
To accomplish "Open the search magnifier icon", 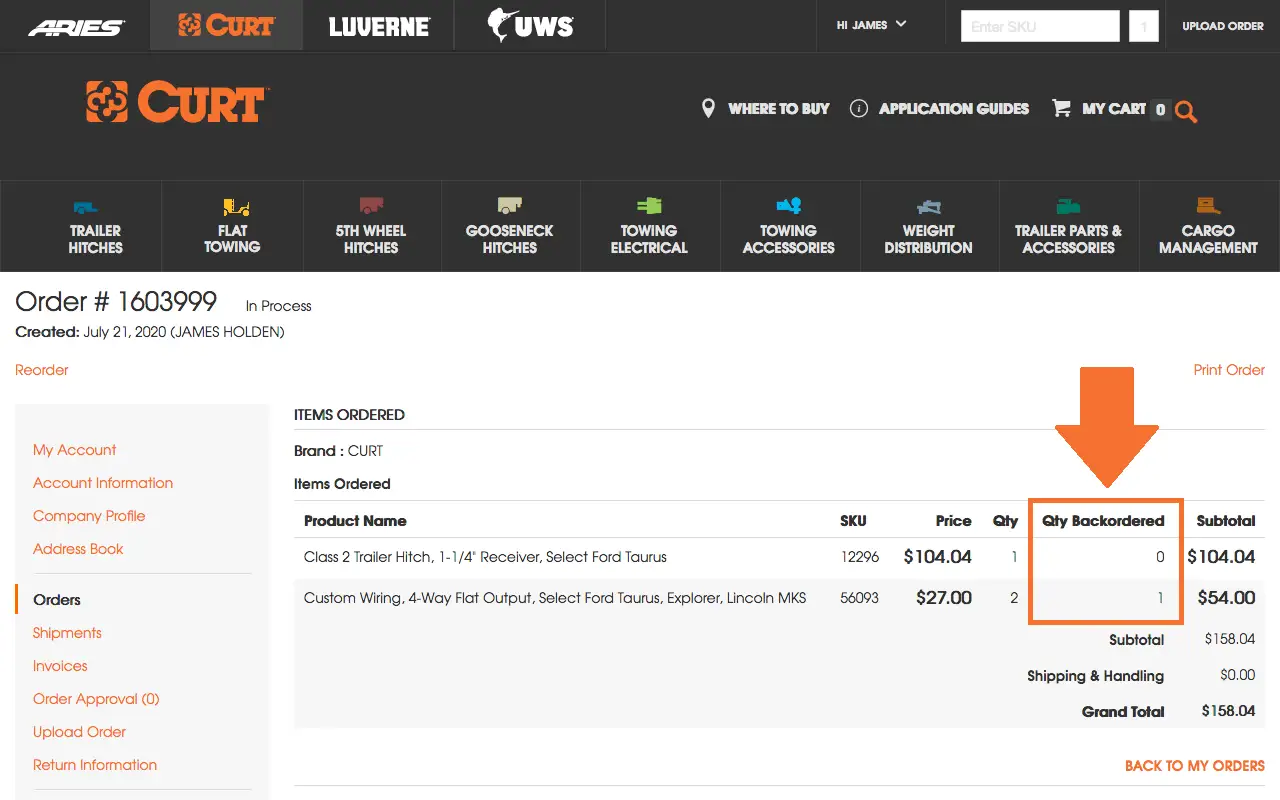I will 1186,110.
